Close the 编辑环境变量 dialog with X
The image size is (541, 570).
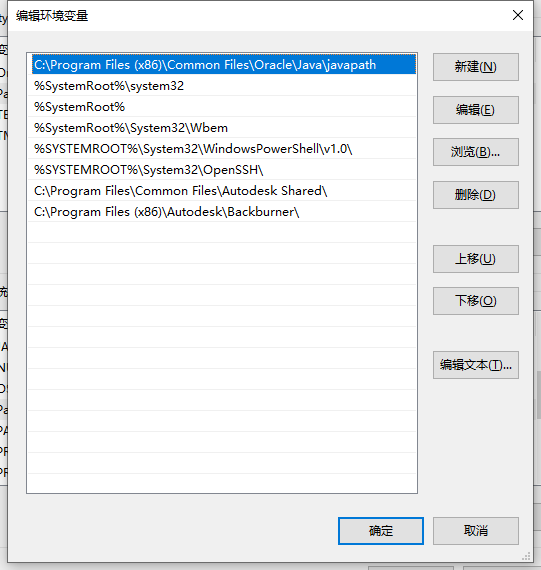point(518,15)
